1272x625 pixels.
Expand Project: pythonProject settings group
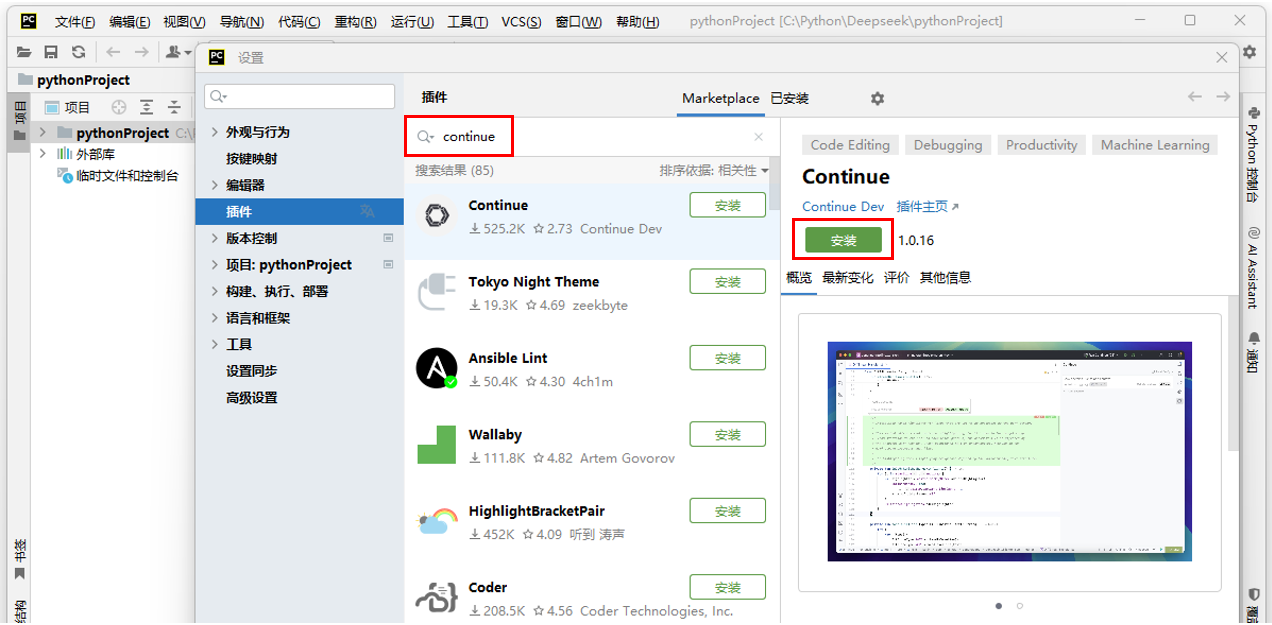(215, 265)
